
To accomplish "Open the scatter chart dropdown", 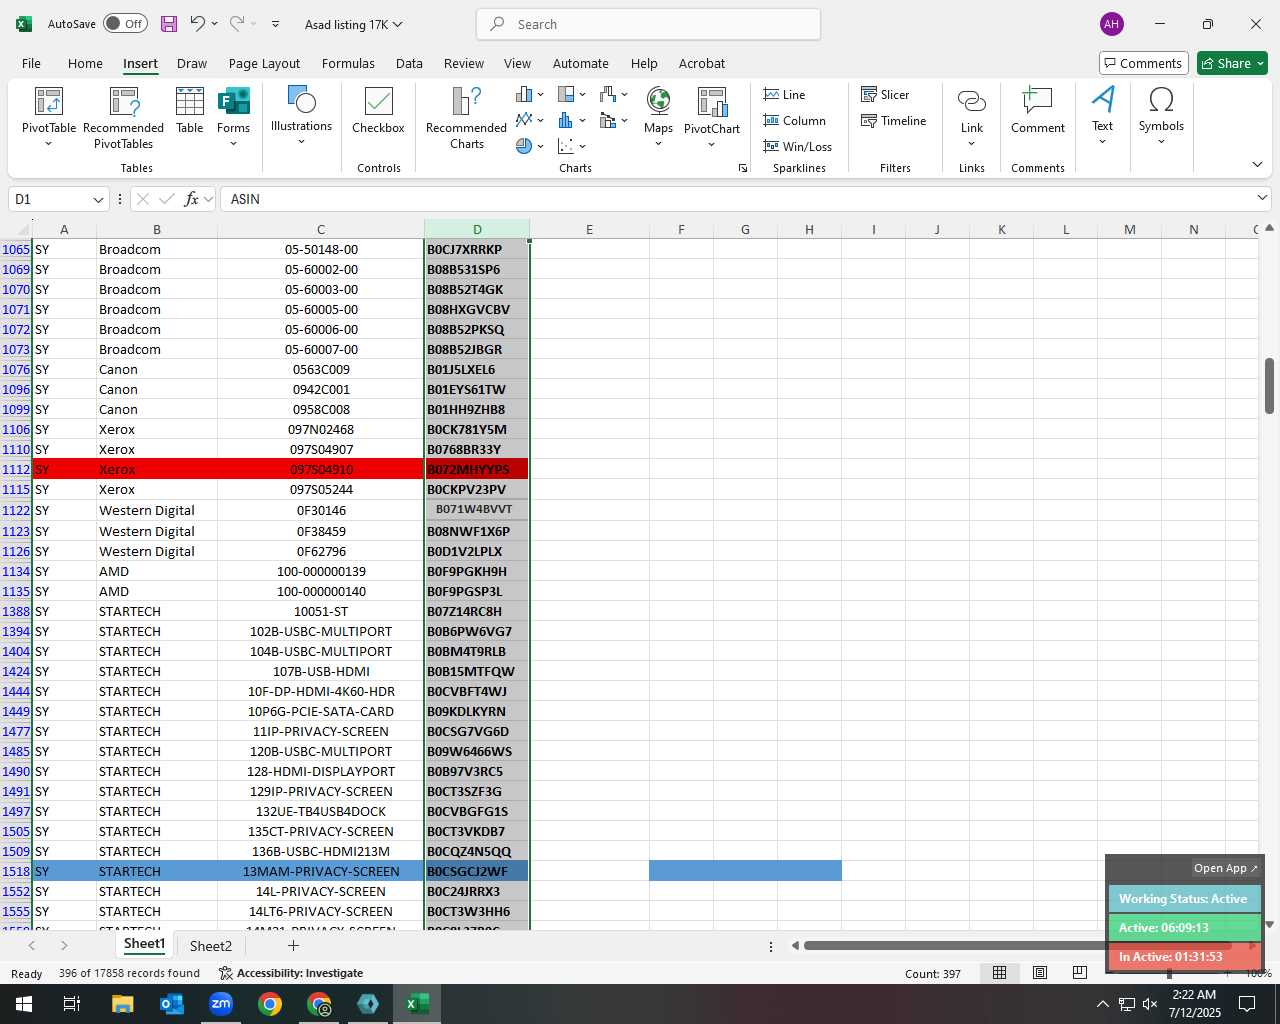I will coord(572,146).
